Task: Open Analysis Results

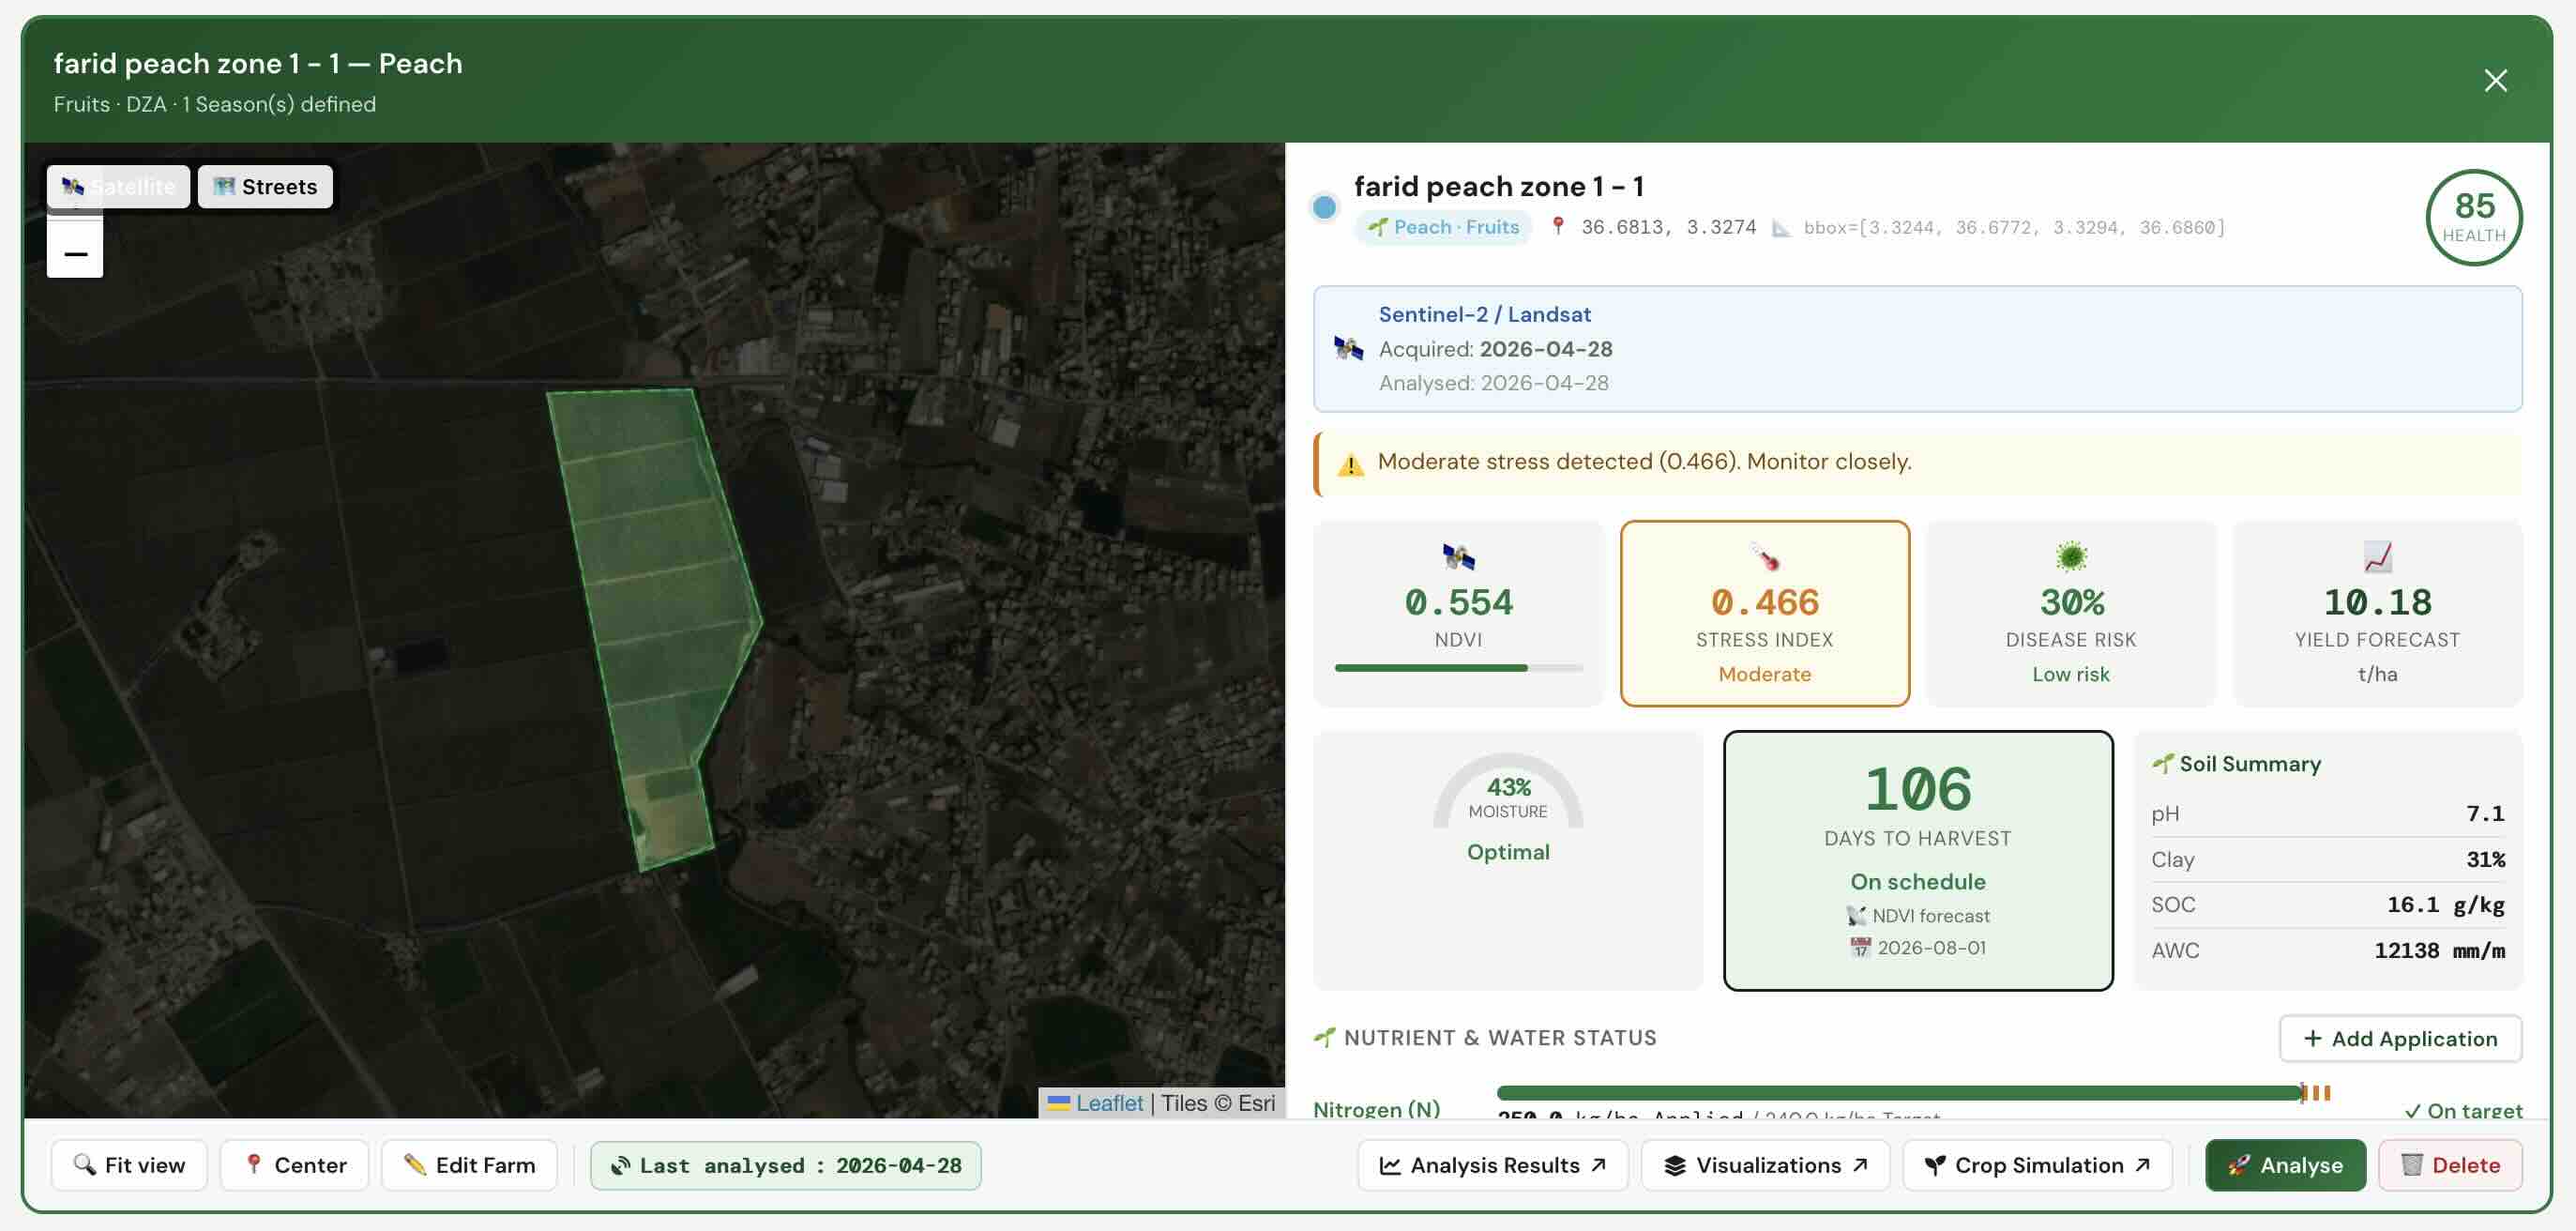Action: 1493,1165
